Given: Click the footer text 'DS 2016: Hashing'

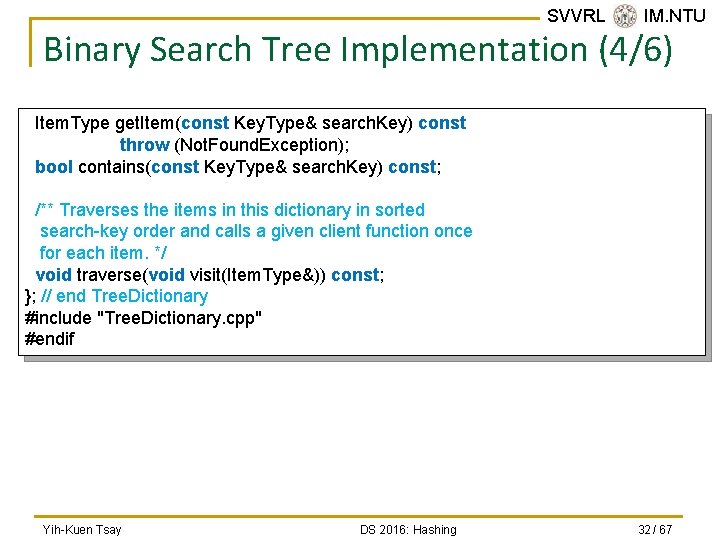Looking at the screenshot, I should click(408, 529).
